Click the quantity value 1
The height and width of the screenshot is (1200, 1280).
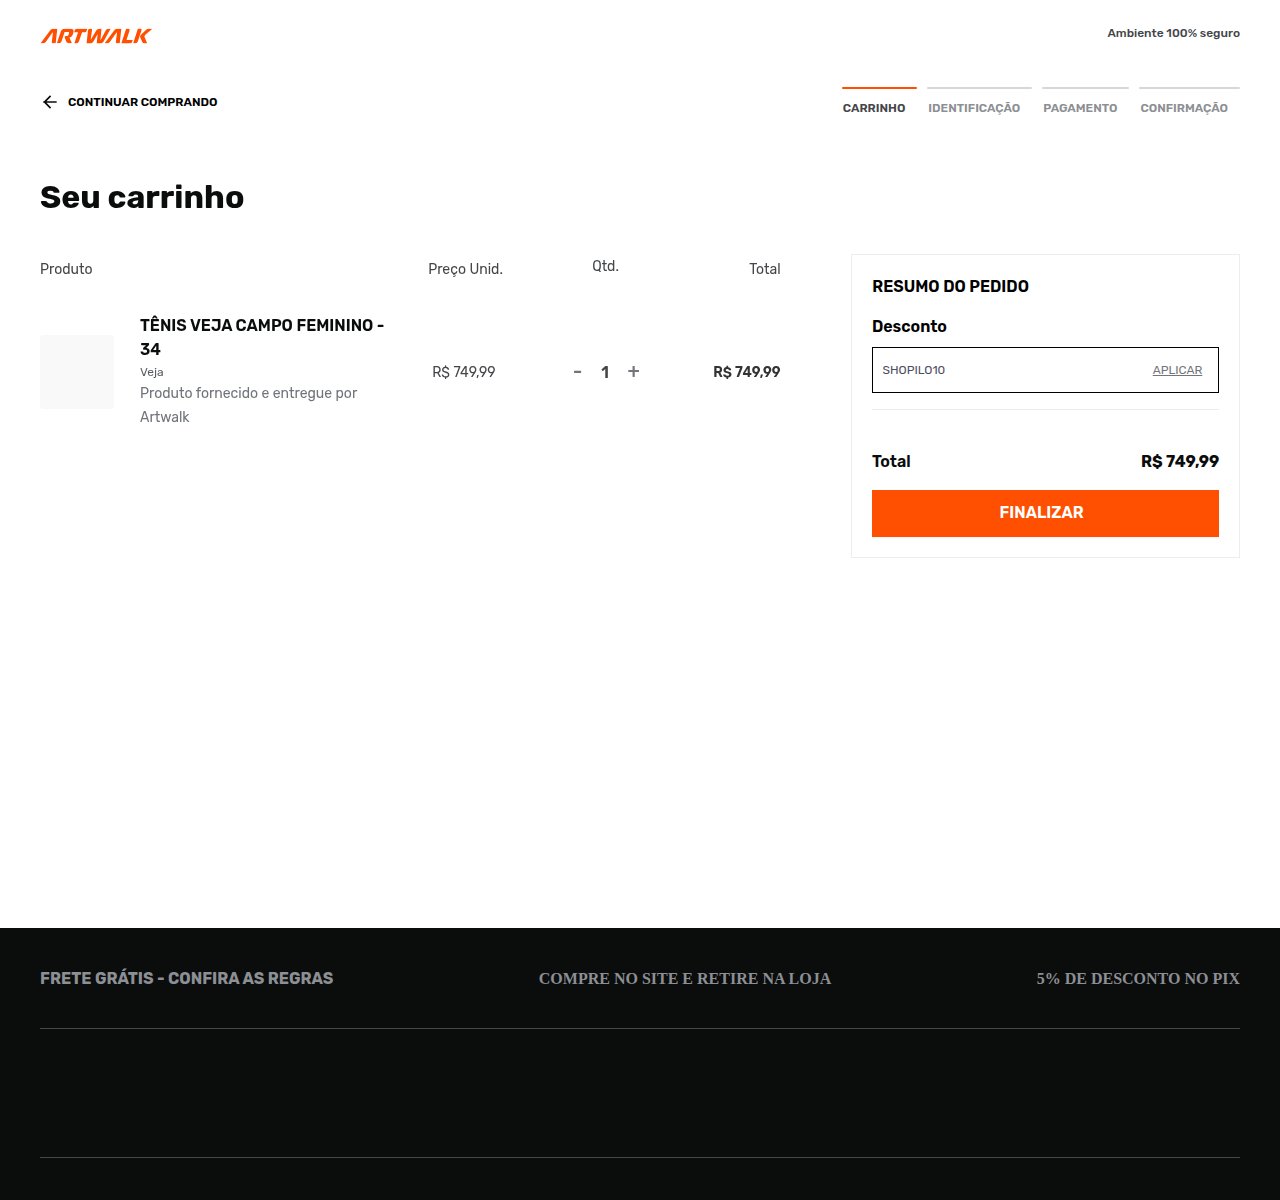[x=605, y=372]
